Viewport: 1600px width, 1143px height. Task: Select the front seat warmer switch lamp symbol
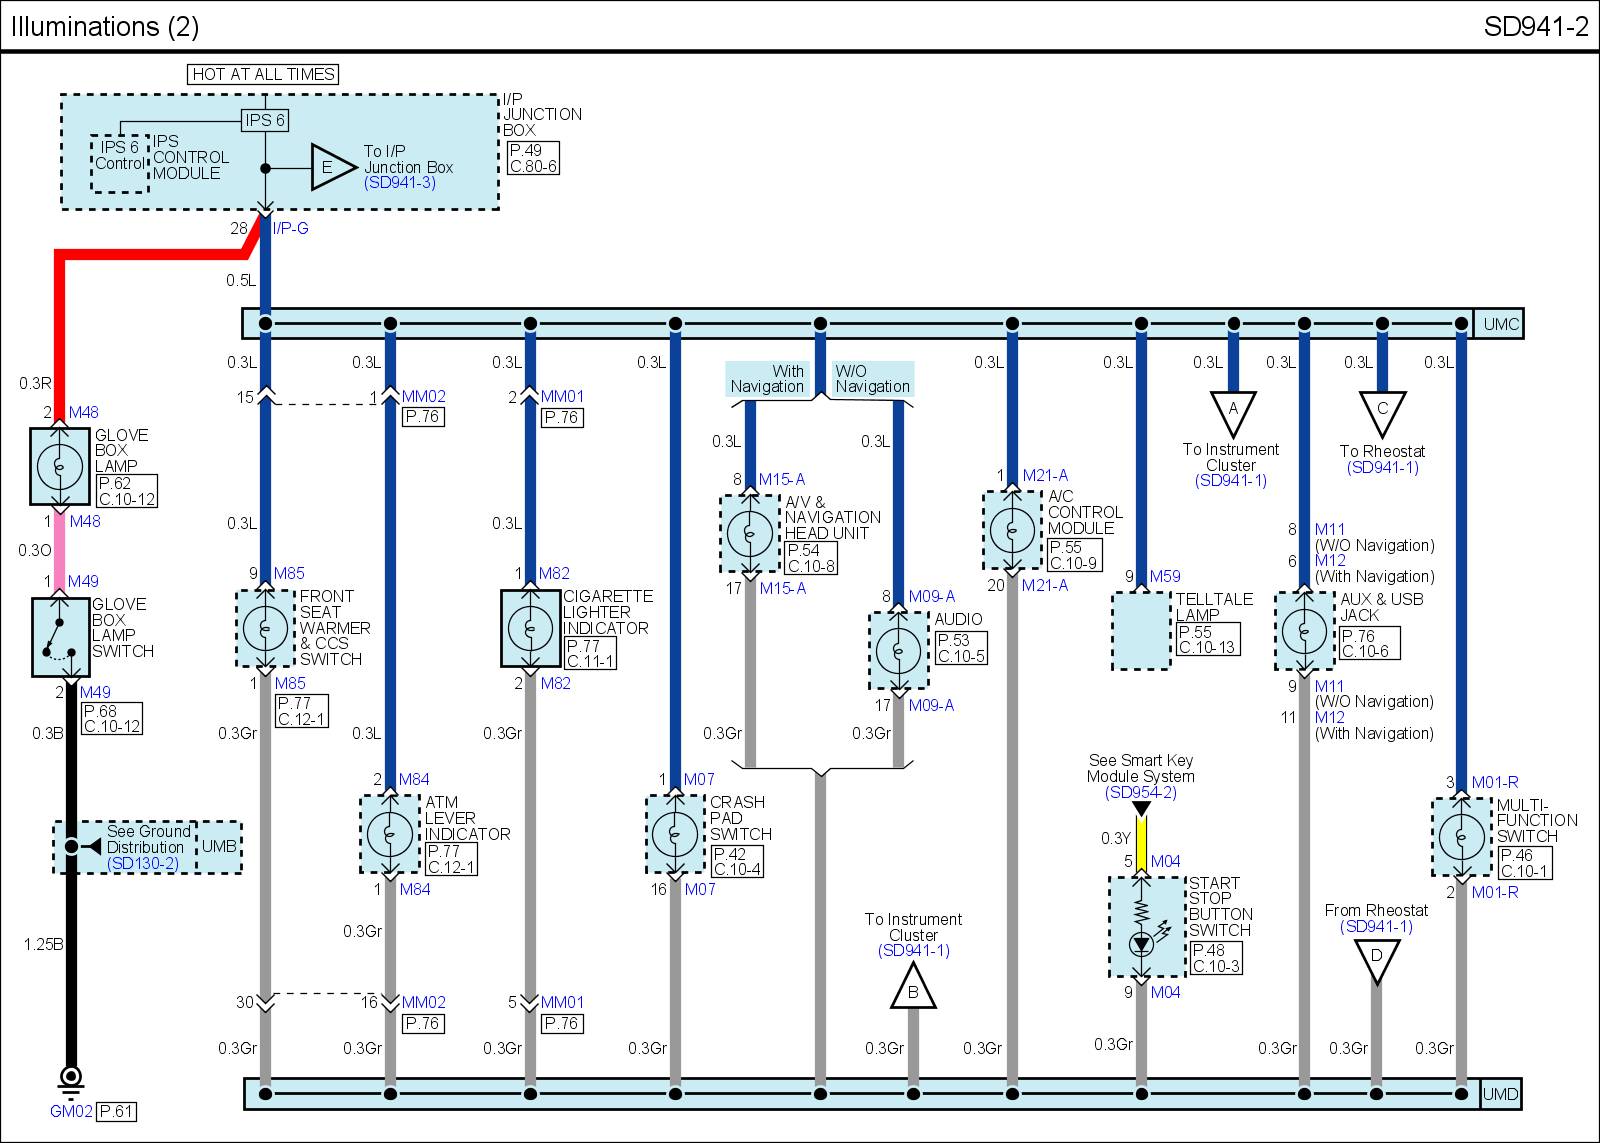(x=265, y=628)
